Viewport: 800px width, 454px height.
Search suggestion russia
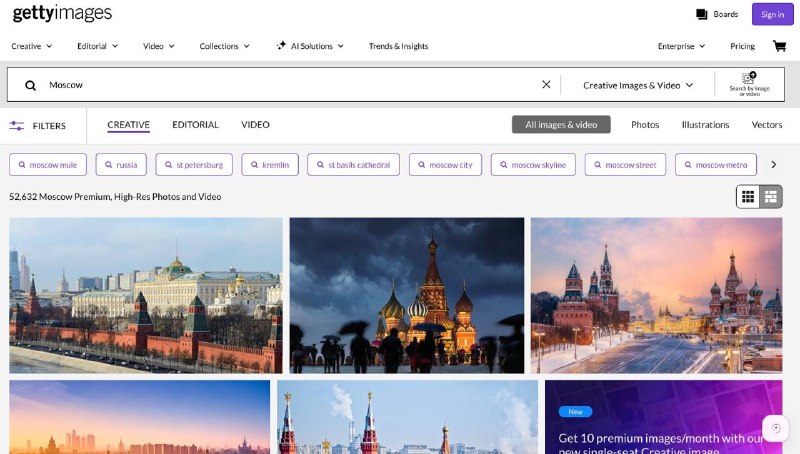point(121,165)
